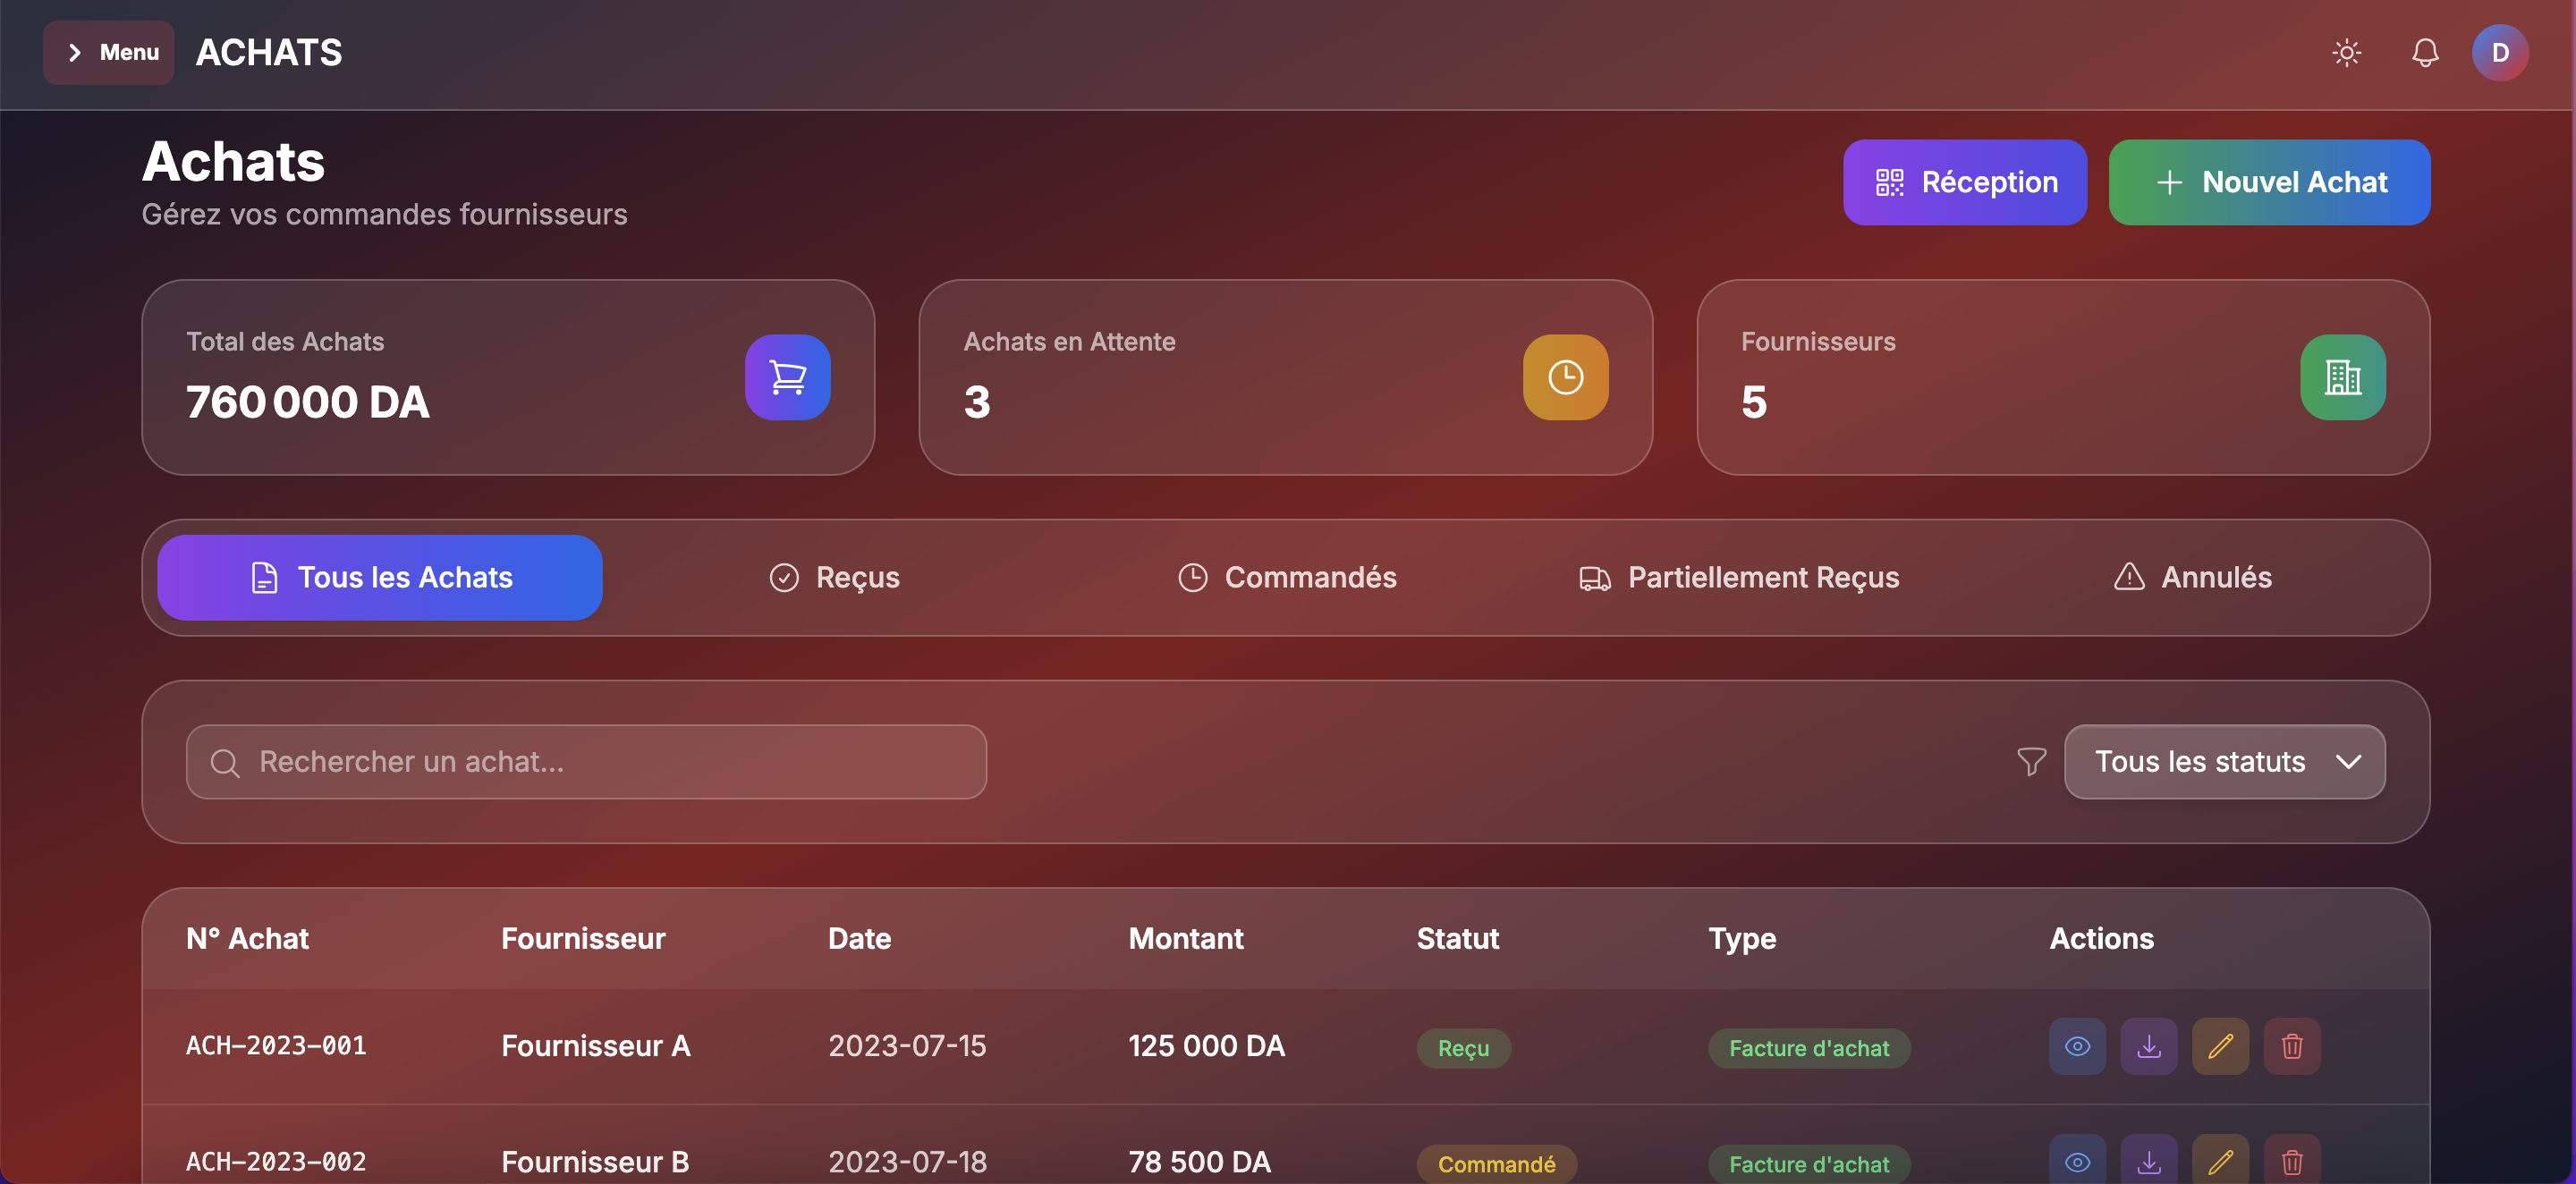Image resolution: width=2576 pixels, height=1184 pixels.
Task: Select the sun icon to switch theme
Action: click(2346, 52)
